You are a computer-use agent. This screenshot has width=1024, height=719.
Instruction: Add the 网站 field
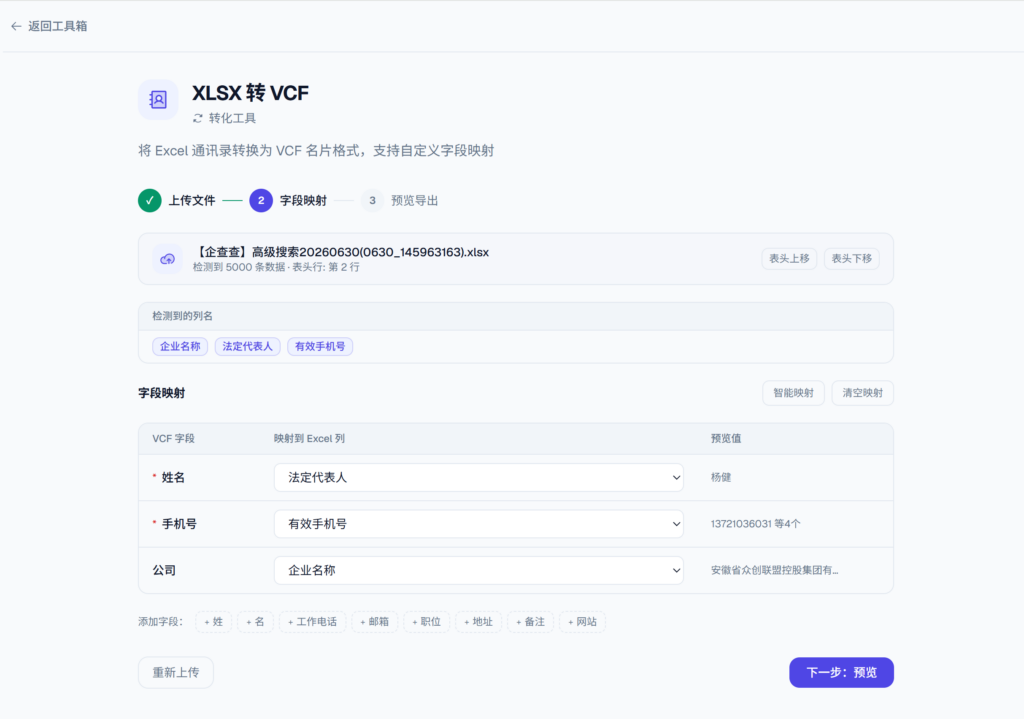[x=583, y=622]
